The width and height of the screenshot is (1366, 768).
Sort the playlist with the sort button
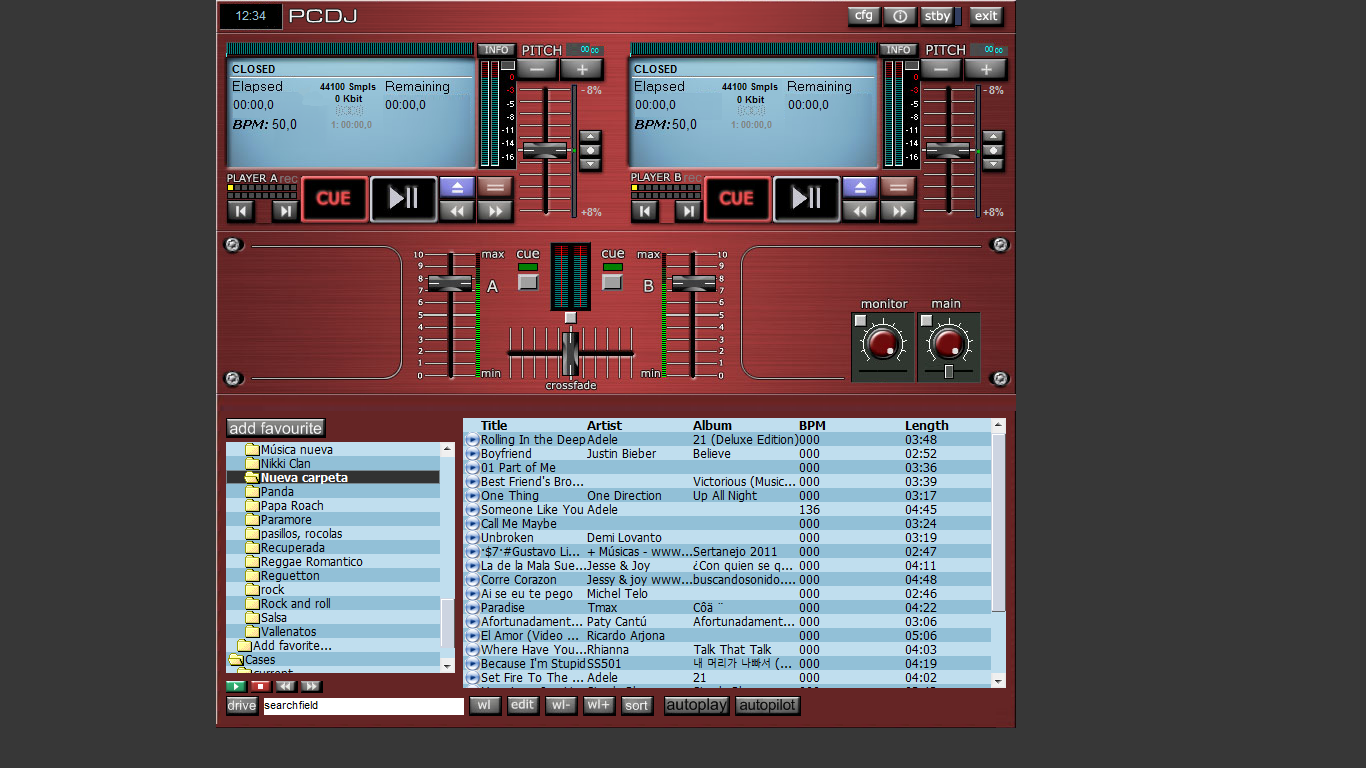(637, 705)
